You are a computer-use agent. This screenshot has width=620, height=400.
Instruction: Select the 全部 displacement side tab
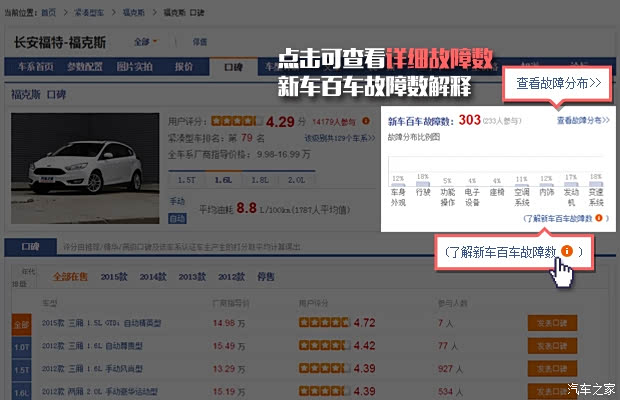tap(21, 325)
